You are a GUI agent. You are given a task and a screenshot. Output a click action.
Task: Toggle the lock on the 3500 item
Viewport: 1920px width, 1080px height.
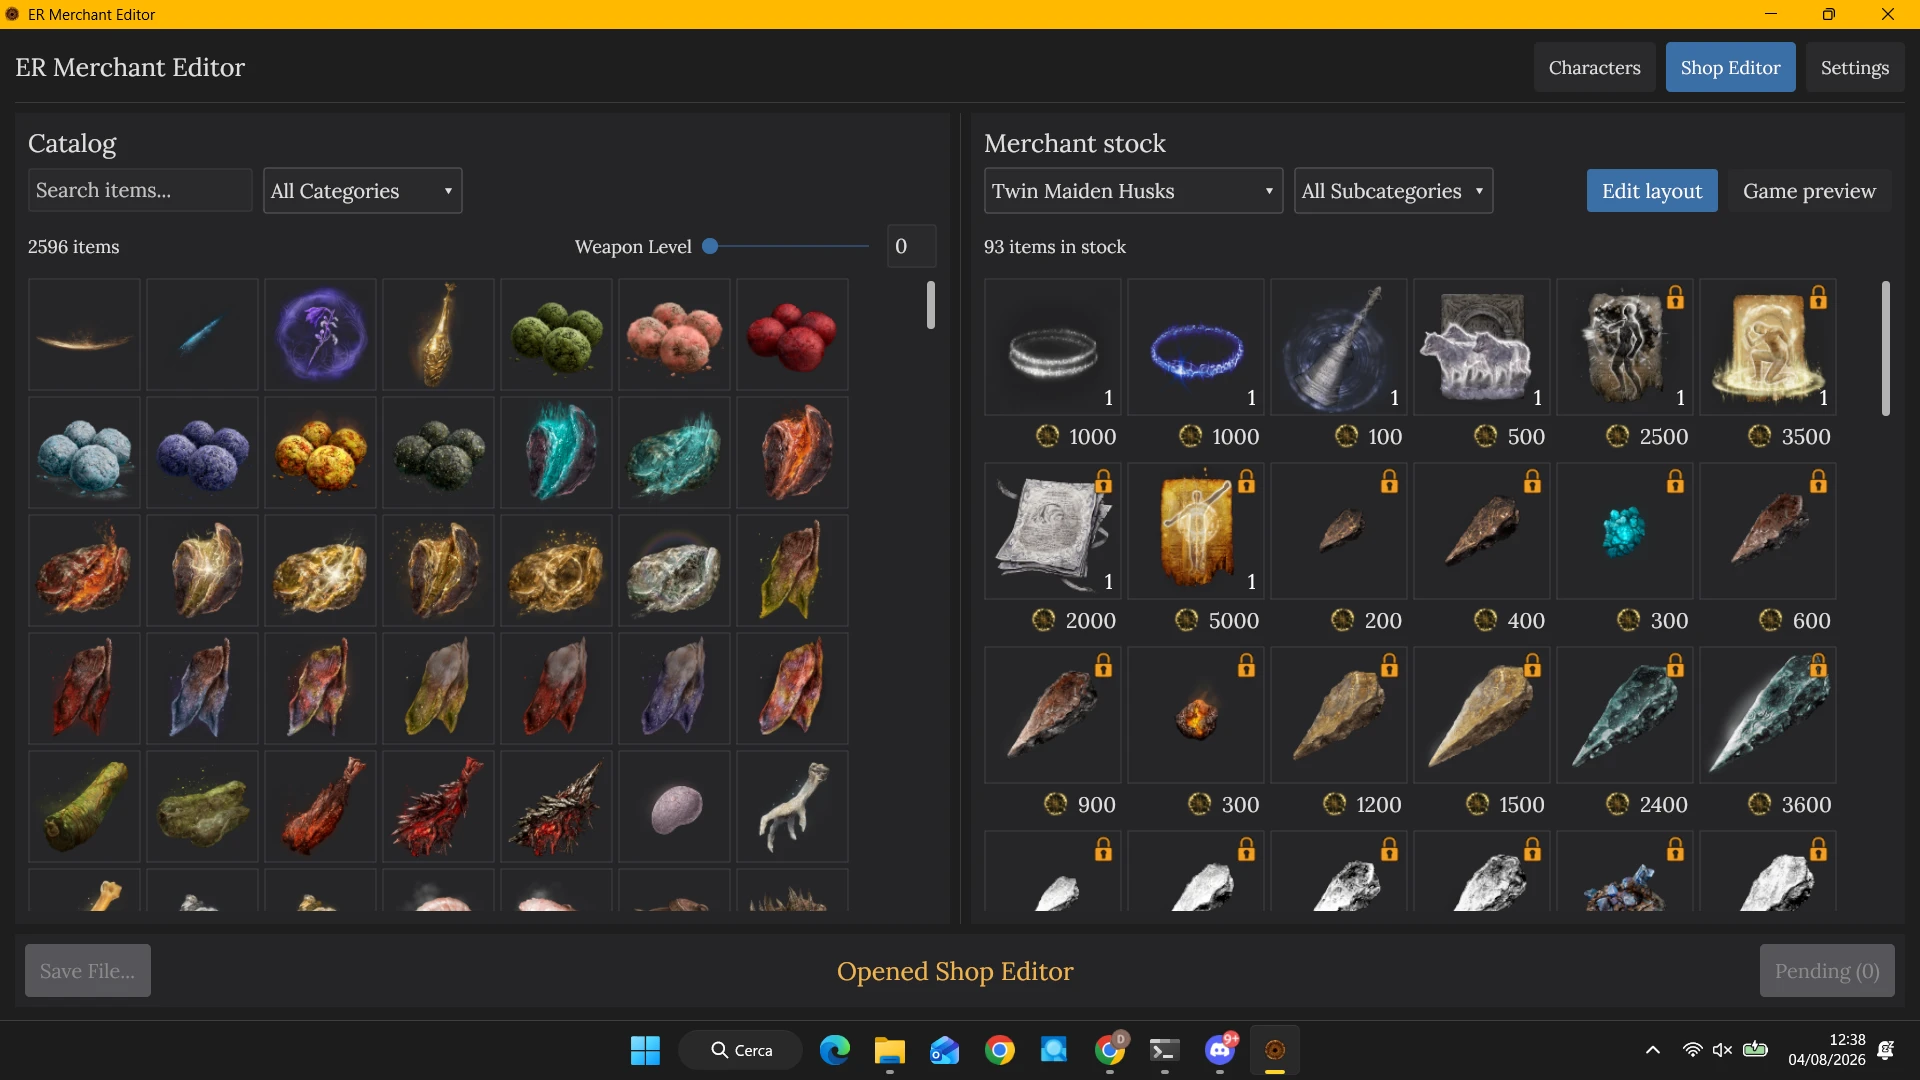point(1818,297)
